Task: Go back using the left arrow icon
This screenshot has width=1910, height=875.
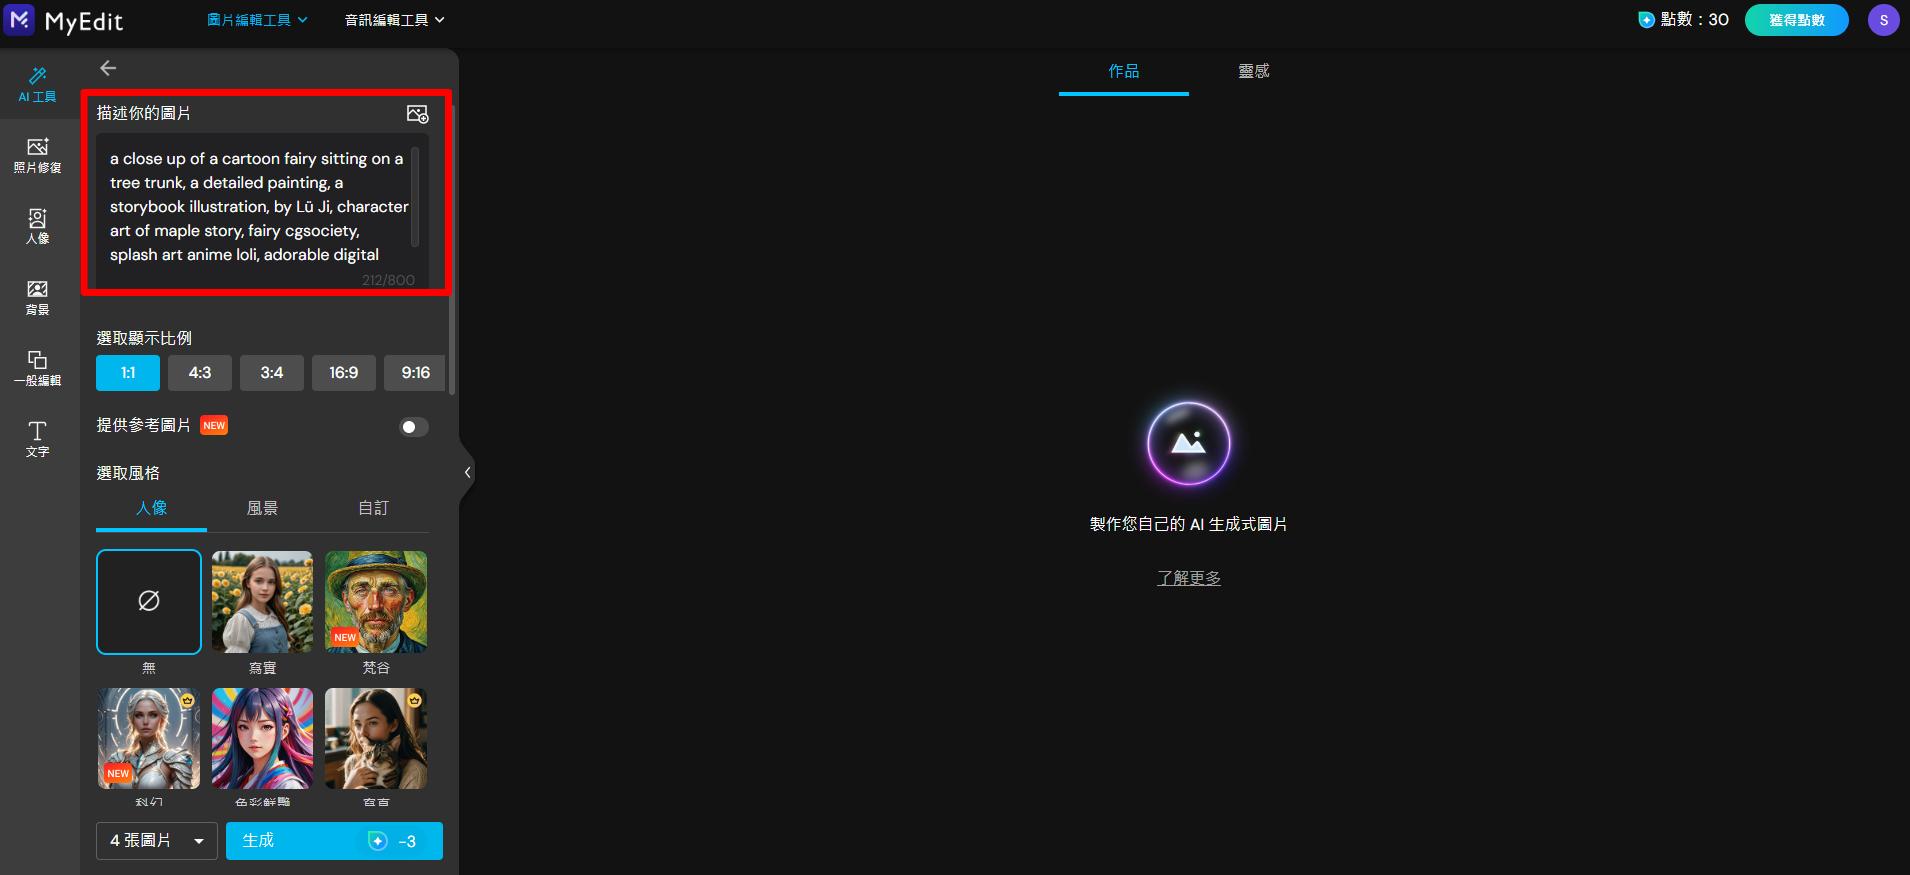Action: coord(108,68)
